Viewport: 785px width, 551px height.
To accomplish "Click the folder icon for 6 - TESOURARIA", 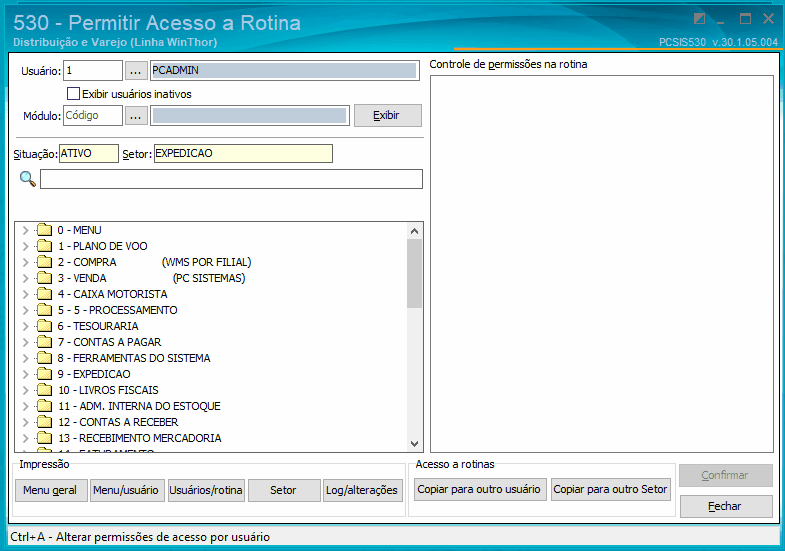I will click(45, 326).
